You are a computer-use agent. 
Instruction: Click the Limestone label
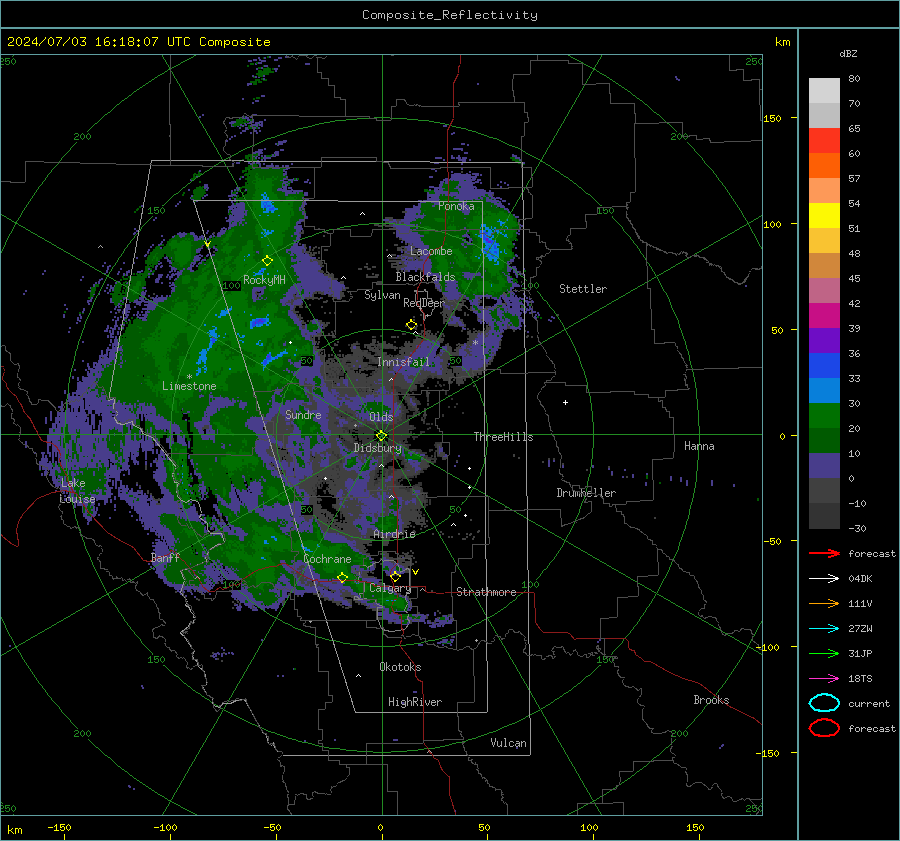pyautogui.click(x=189, y=386)
